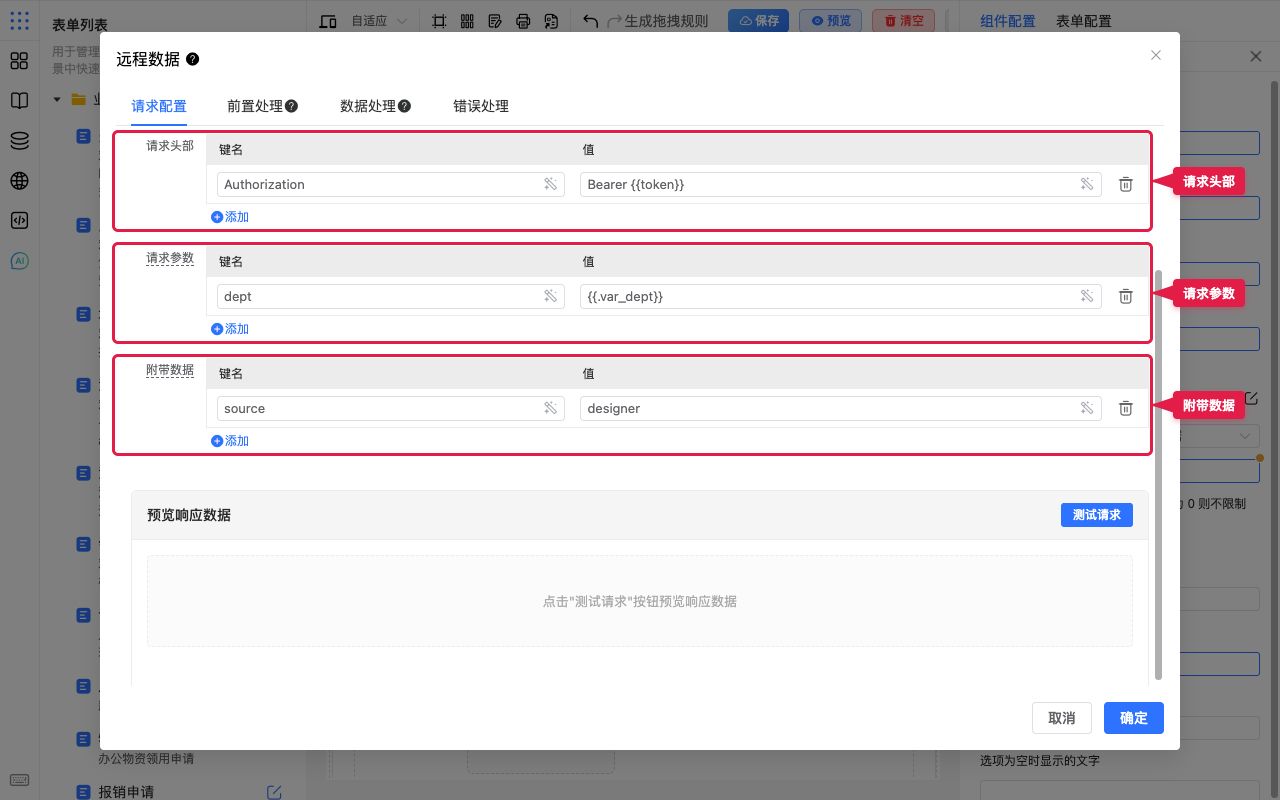Open the grid dashboard icon in left sidebar
1280x800 pixels.
(19, 61)
